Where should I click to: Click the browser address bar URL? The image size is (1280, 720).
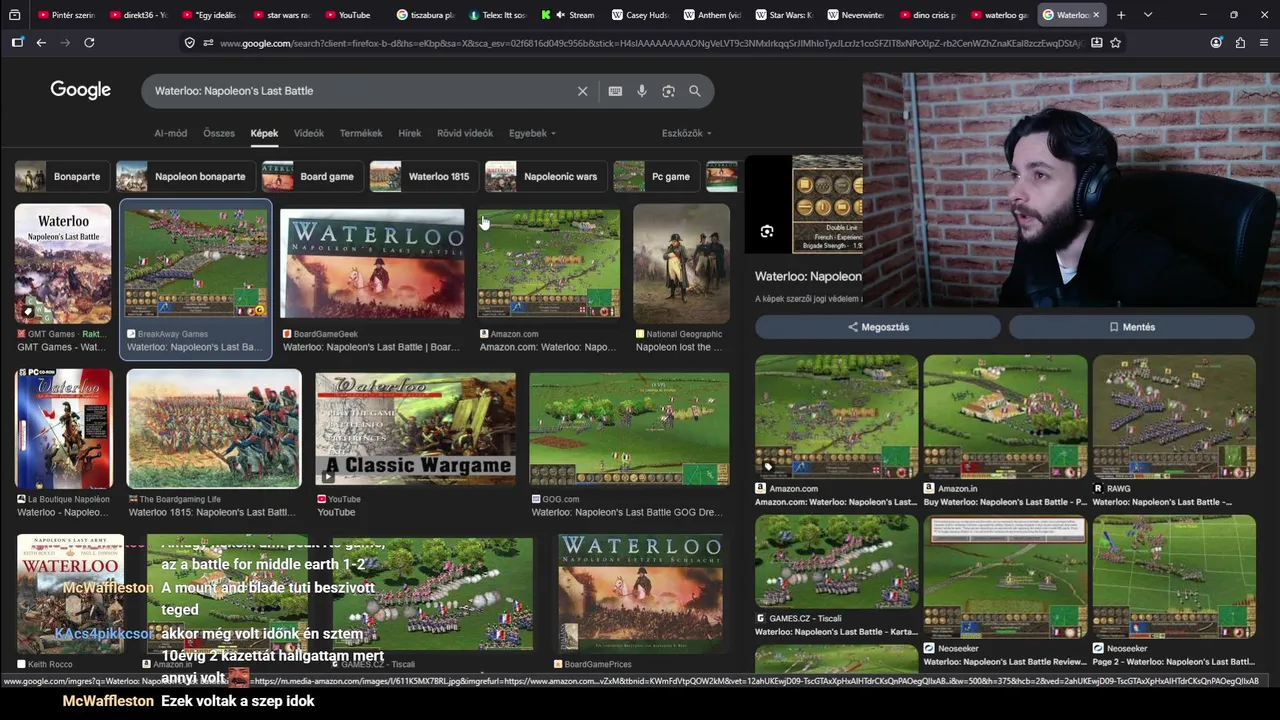(x=650, y=43)
